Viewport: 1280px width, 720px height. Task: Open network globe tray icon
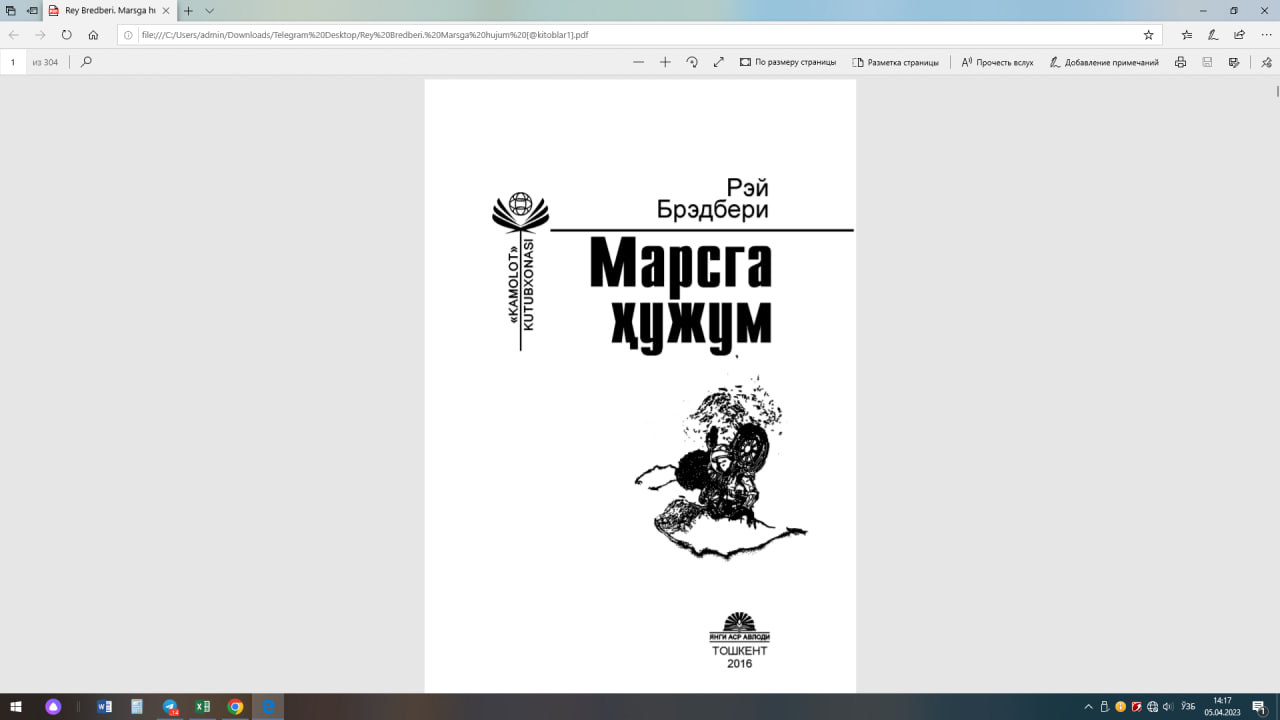(1152, 707)
